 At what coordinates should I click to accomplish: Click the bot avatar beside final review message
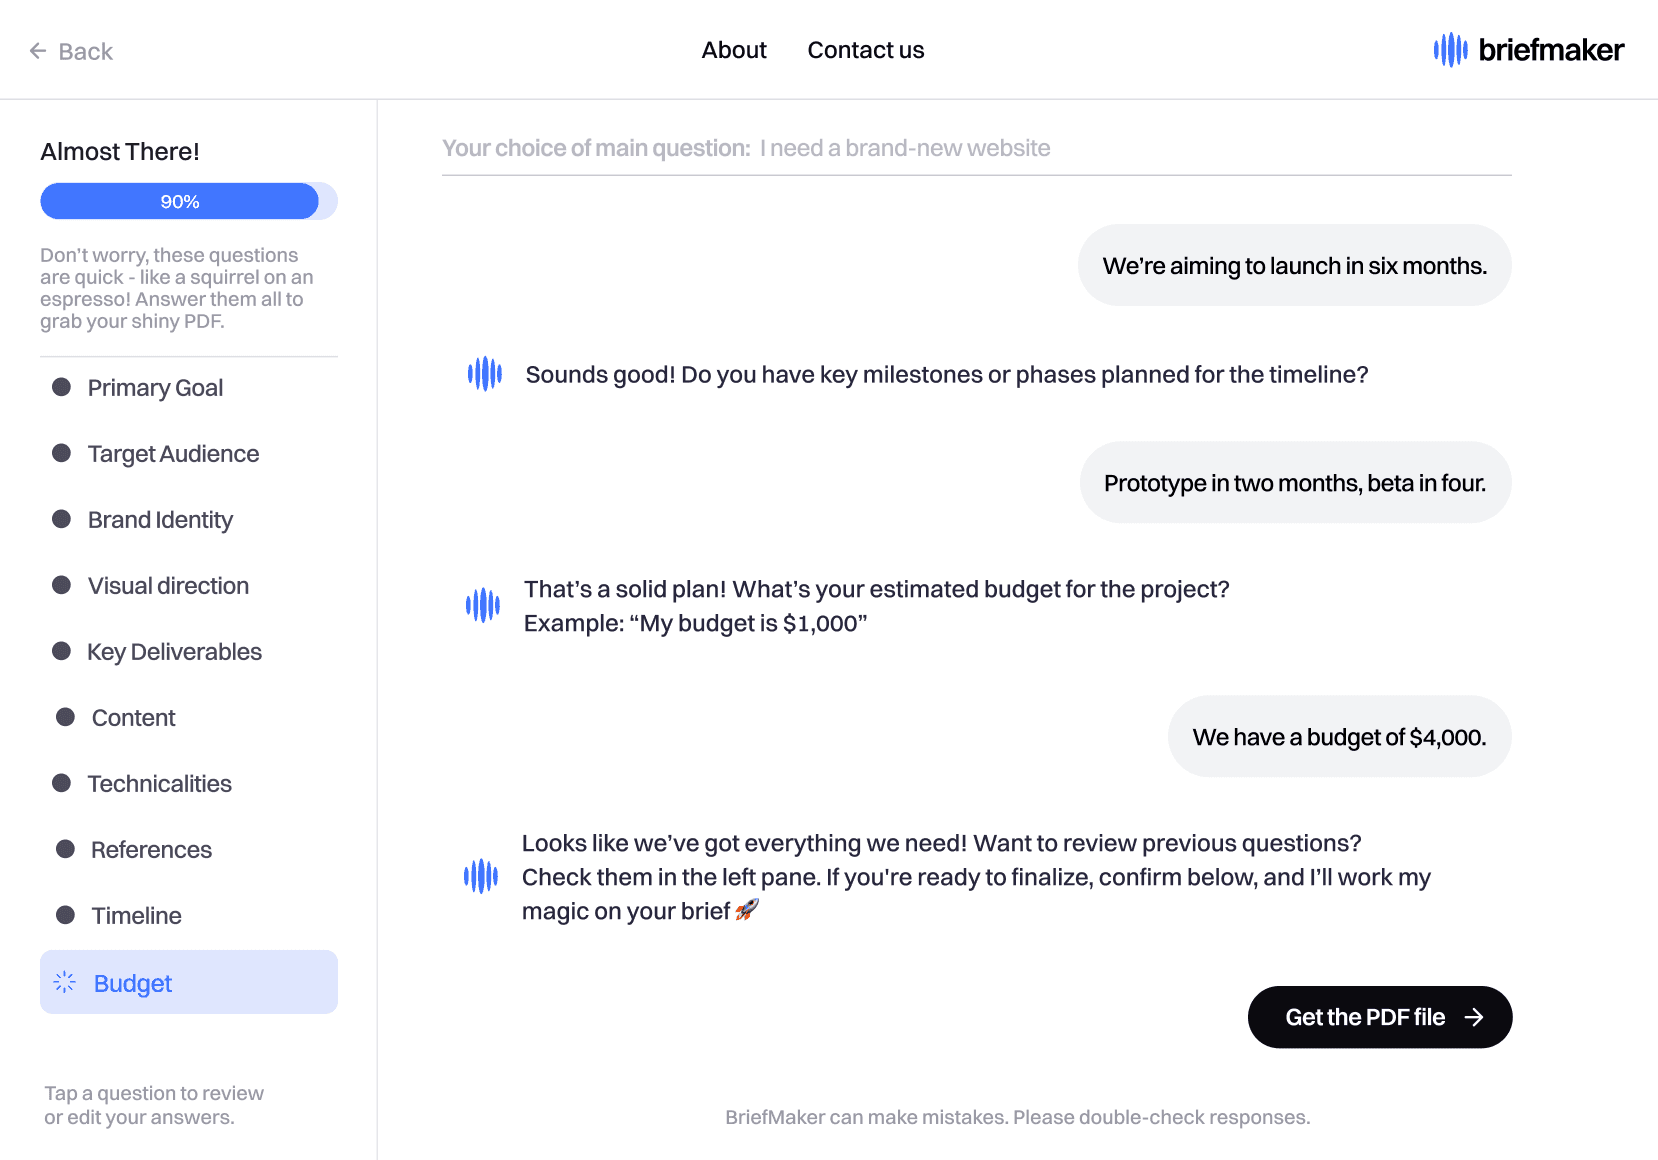pyautogui.click(x=481, y=876)
